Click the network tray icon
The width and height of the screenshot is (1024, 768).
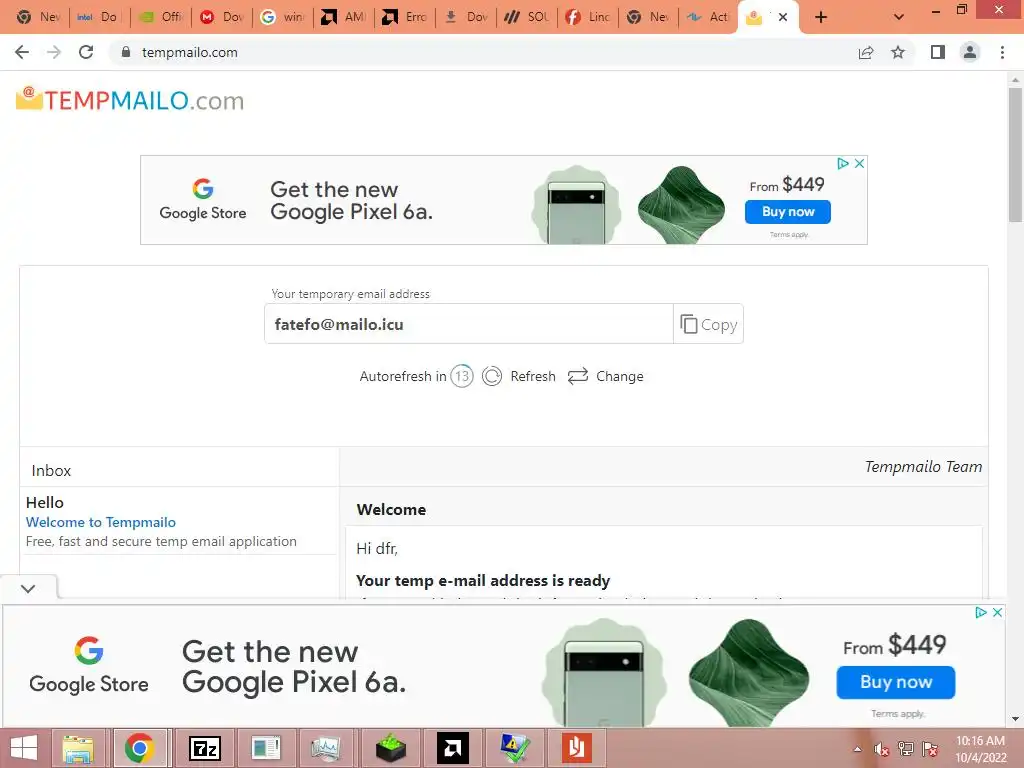906,750
